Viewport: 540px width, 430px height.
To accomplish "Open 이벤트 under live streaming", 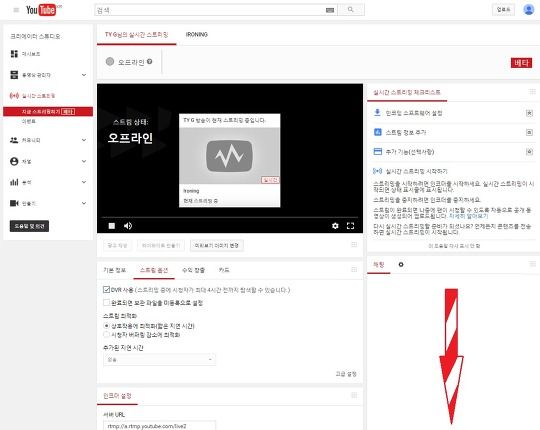I will pos(29,122).
